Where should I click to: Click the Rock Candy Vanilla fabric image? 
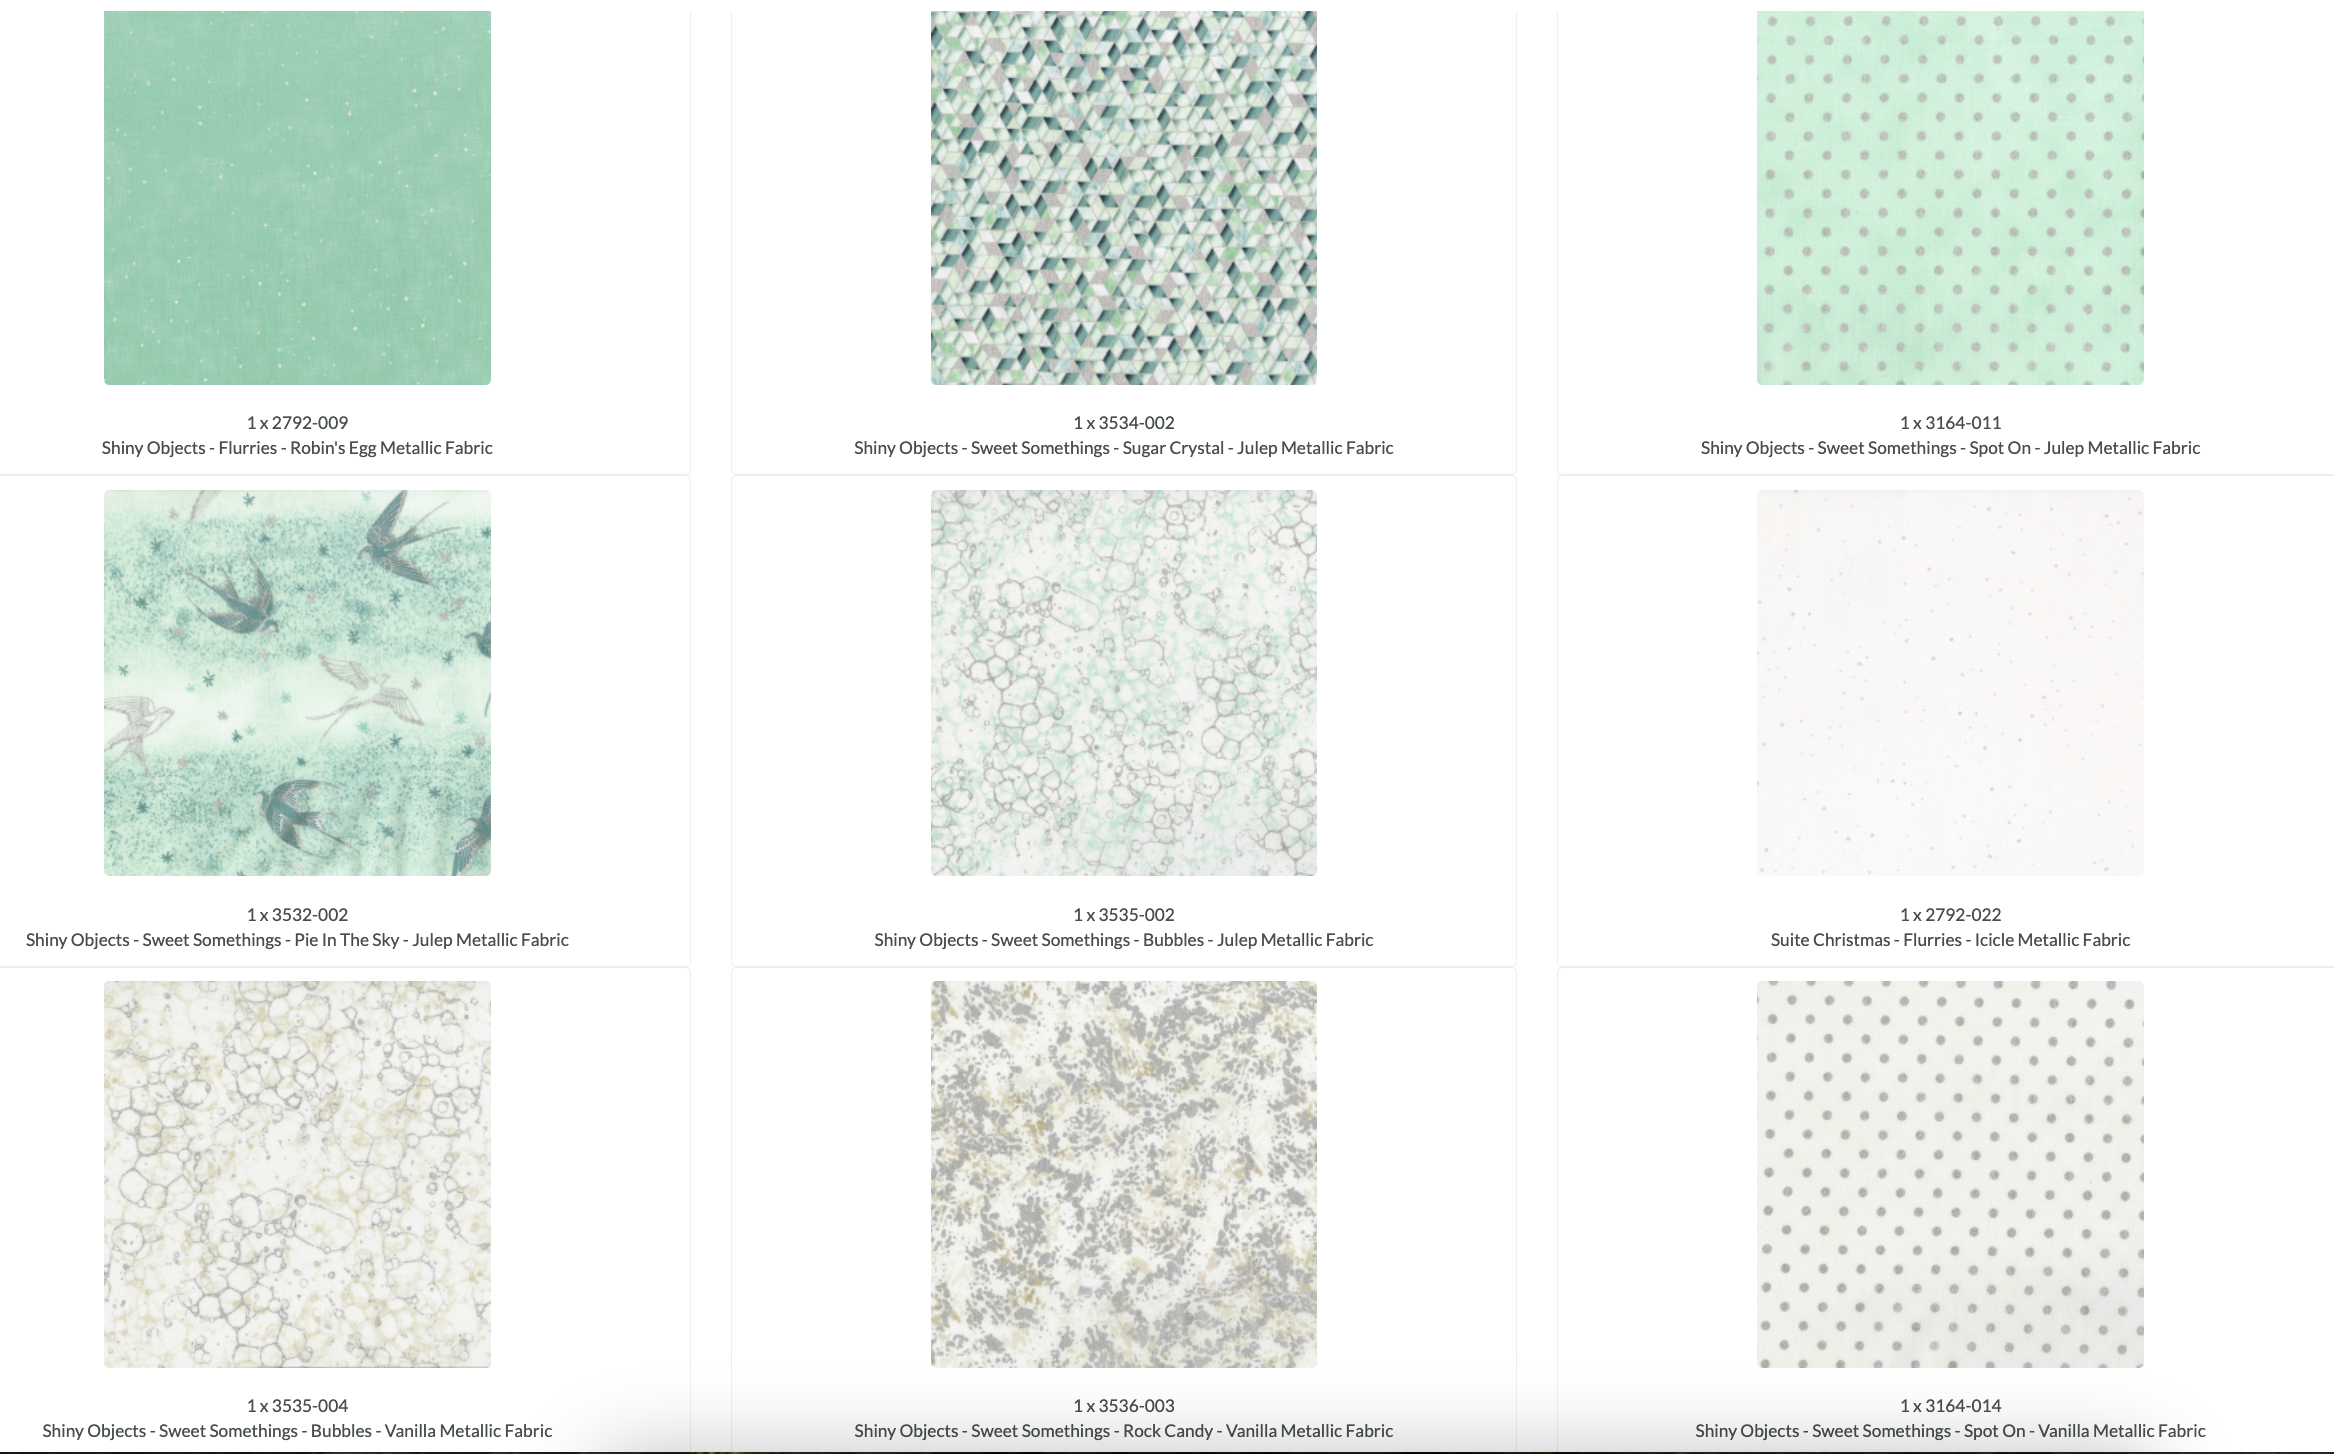(1123, 1174)
